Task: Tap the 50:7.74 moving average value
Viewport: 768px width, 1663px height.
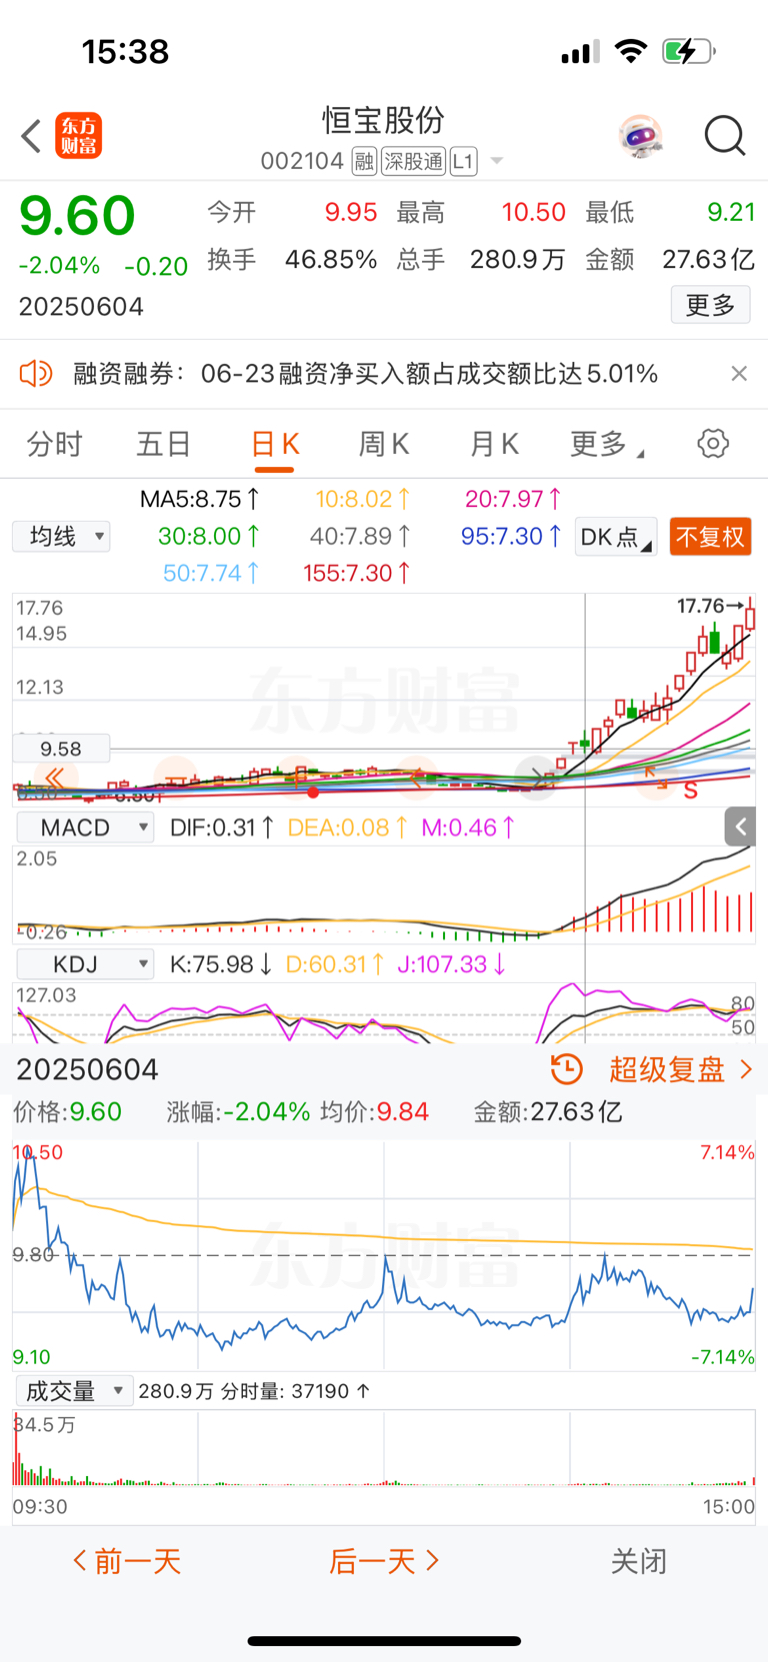Action: click(211, 573)
